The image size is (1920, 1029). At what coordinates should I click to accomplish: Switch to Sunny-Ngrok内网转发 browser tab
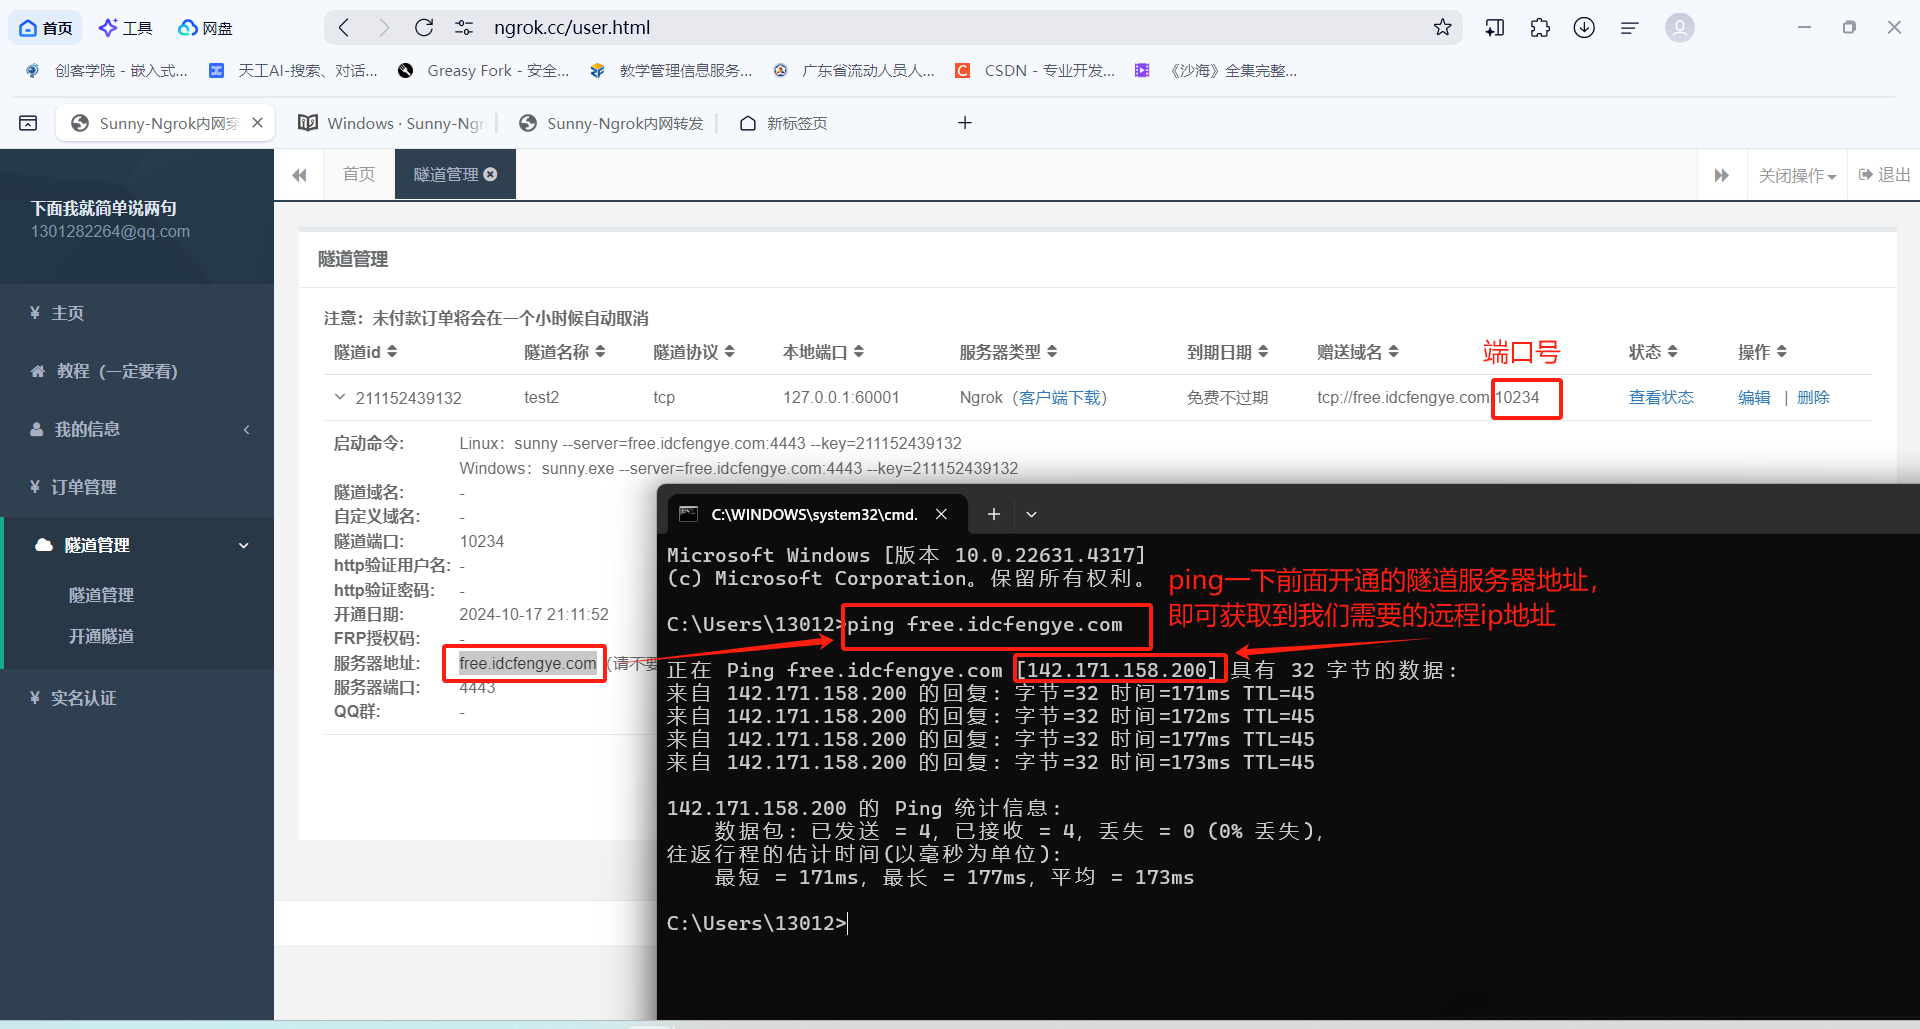point(612,123)
